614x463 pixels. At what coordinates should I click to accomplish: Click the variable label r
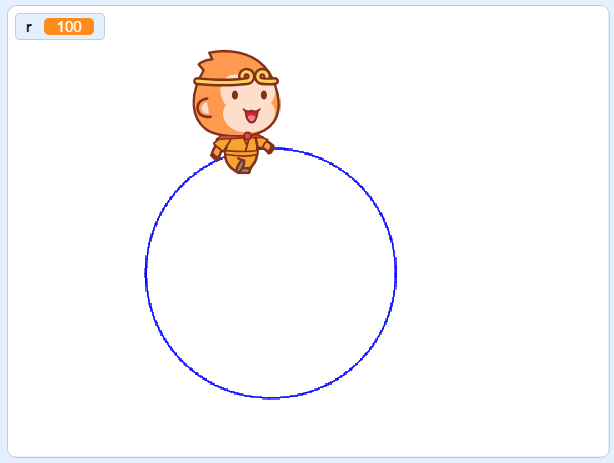click(29, 27)
